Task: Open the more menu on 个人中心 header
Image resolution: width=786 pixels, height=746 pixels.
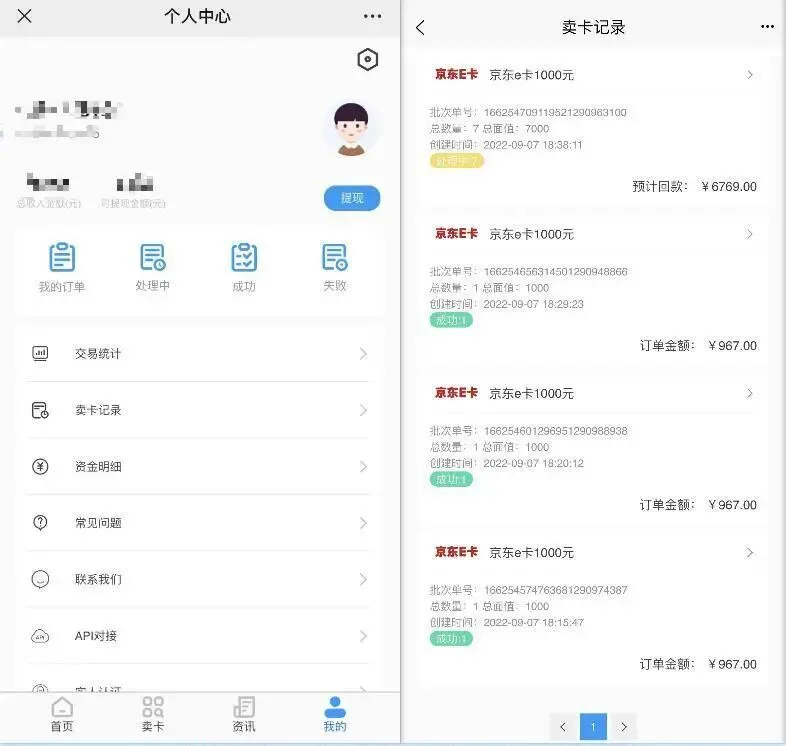Action: pyautogui.click(x=372, y=17)
